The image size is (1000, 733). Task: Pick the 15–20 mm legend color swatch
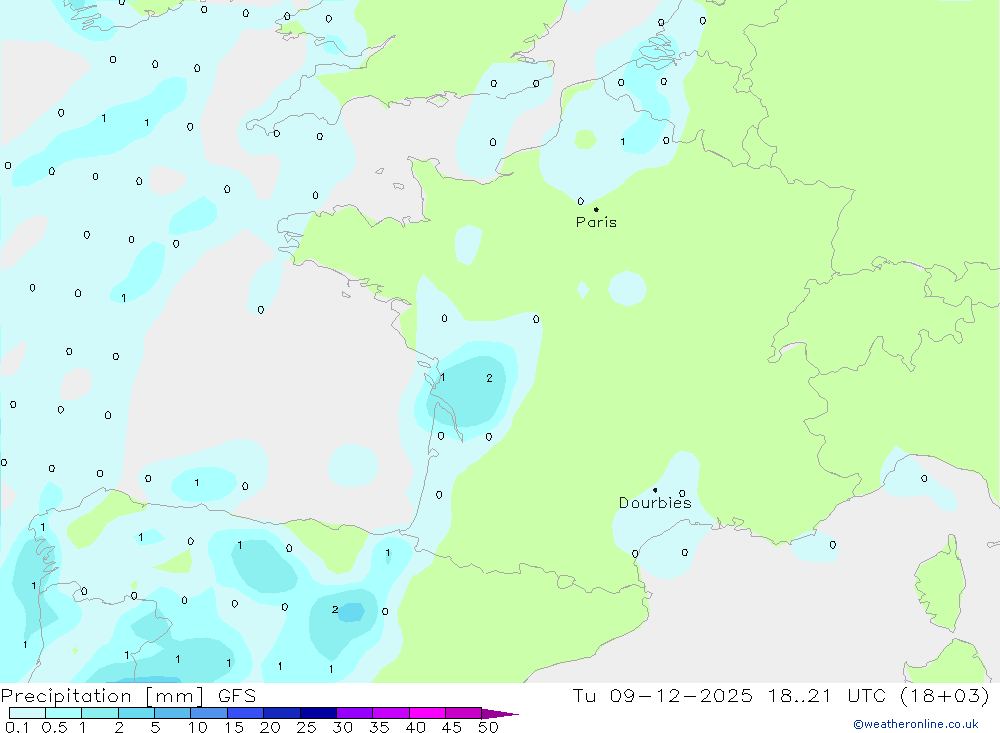coord(245,713)
